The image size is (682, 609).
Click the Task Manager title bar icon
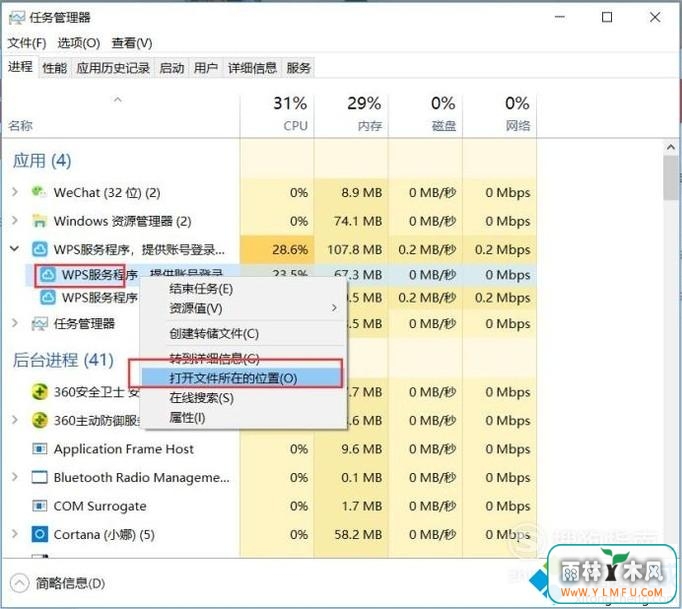point(17,18)
